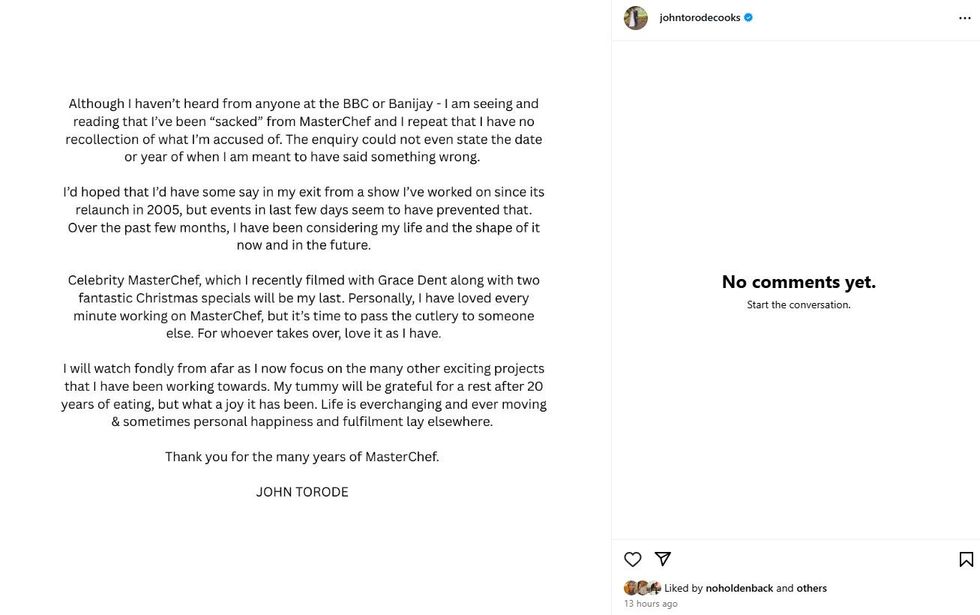Click the "Start the conversation." text
Viewport: 980px width, 615px height.
(x=798, y=305)
